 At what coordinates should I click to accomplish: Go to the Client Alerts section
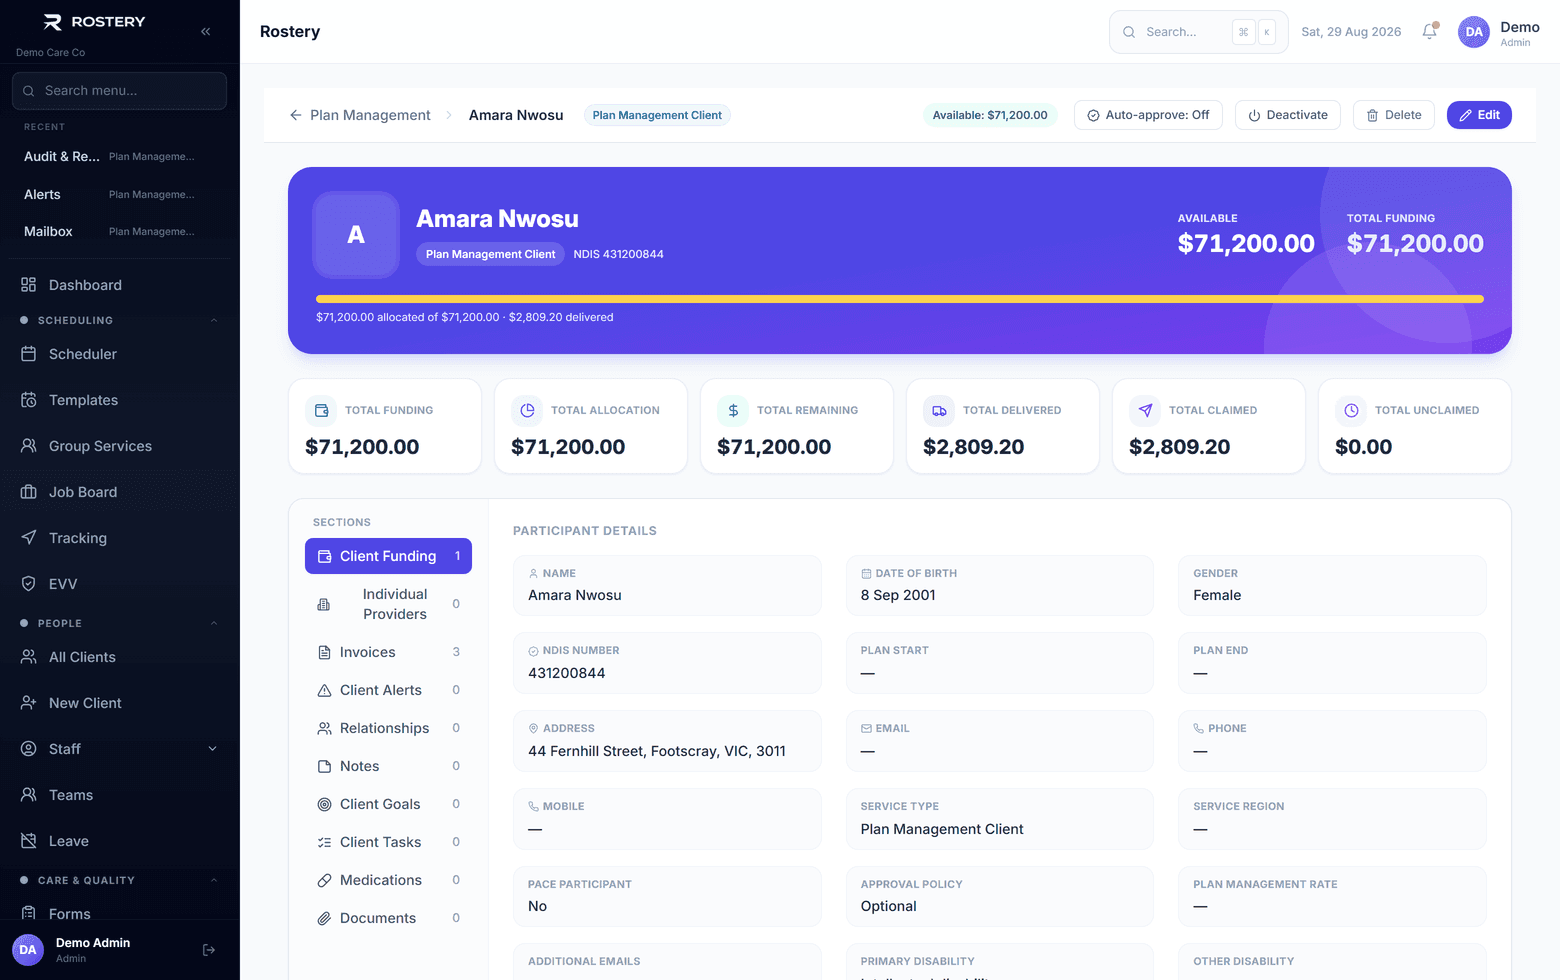(x=388, y=690)
